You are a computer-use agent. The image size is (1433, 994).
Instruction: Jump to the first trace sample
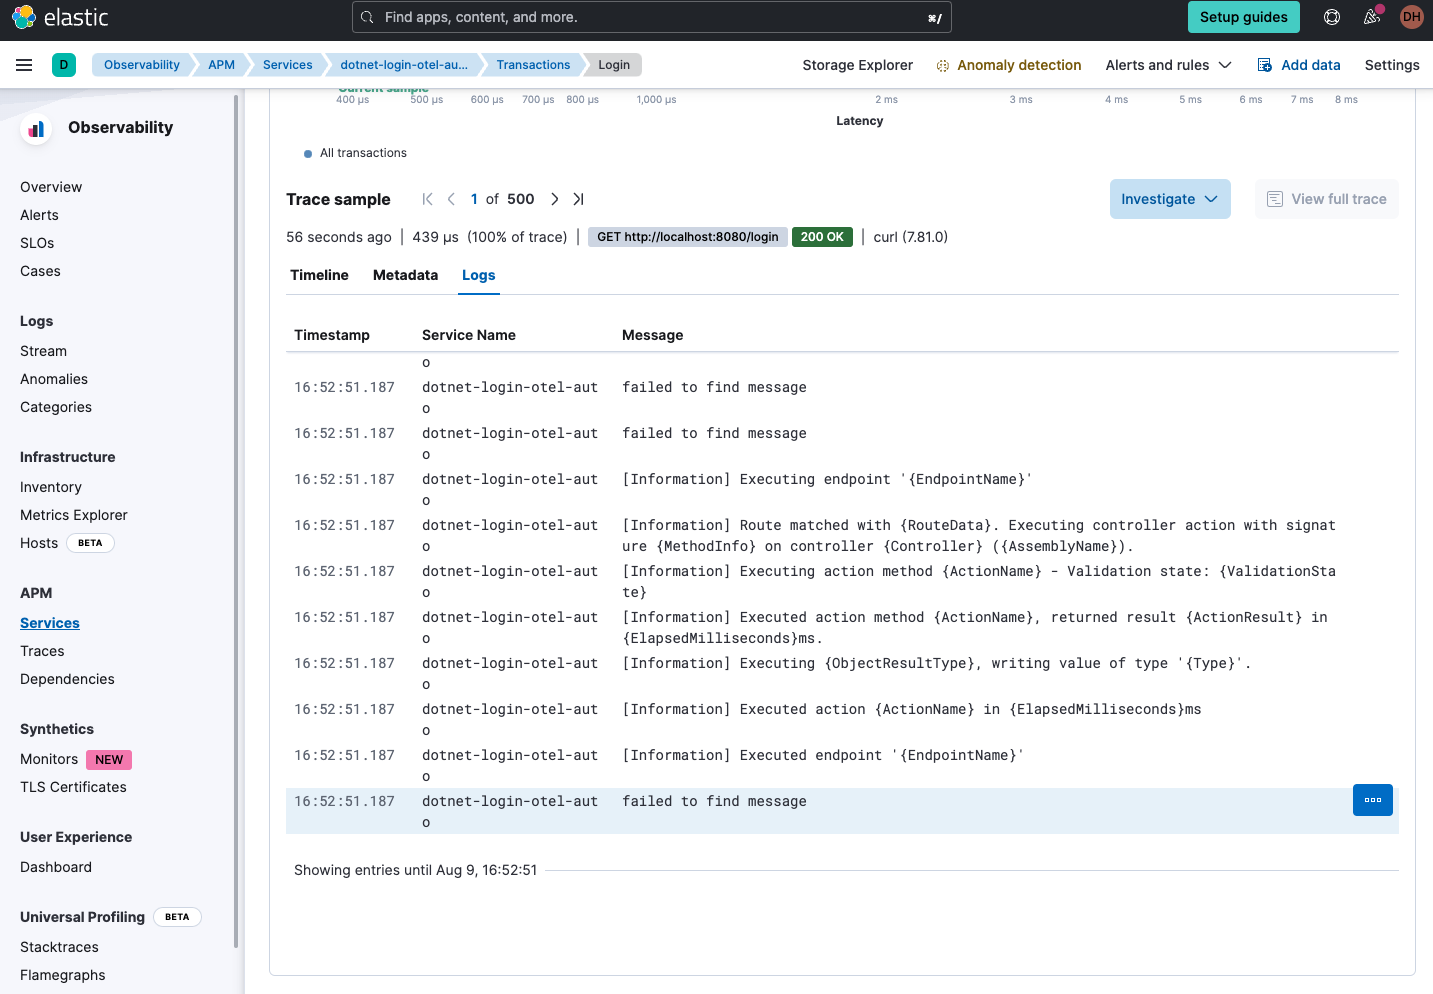click(427, 199)
